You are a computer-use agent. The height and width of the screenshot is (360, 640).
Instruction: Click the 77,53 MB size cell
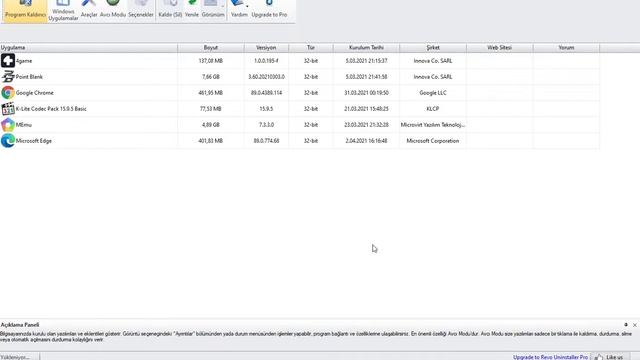[x=211, y=109]
